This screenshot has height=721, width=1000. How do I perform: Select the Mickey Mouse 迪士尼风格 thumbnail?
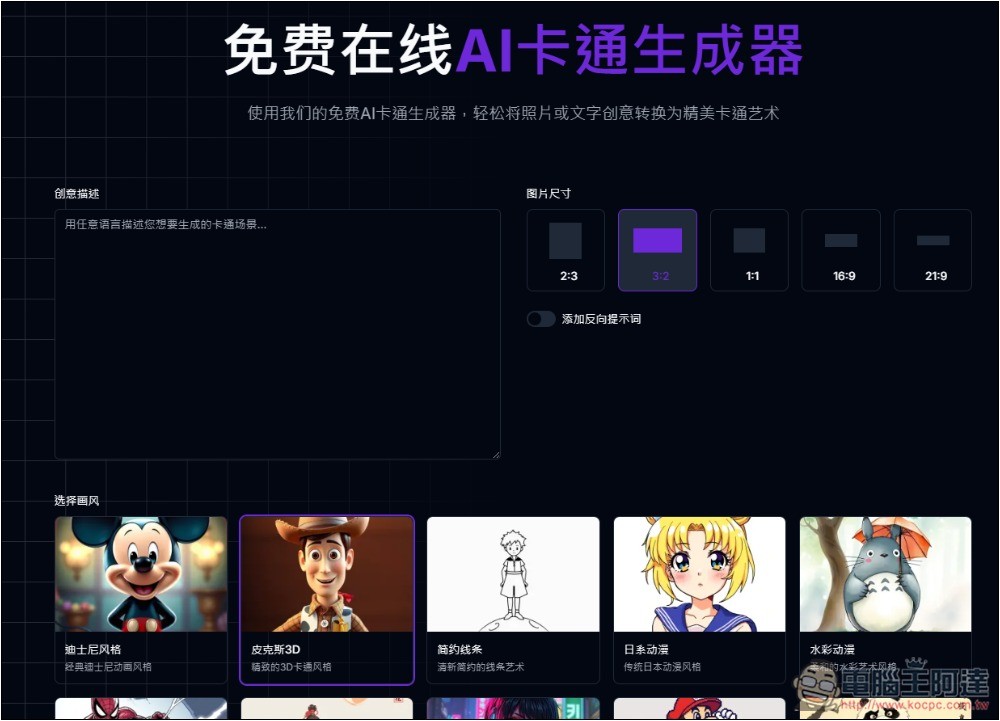coord(141,574)
